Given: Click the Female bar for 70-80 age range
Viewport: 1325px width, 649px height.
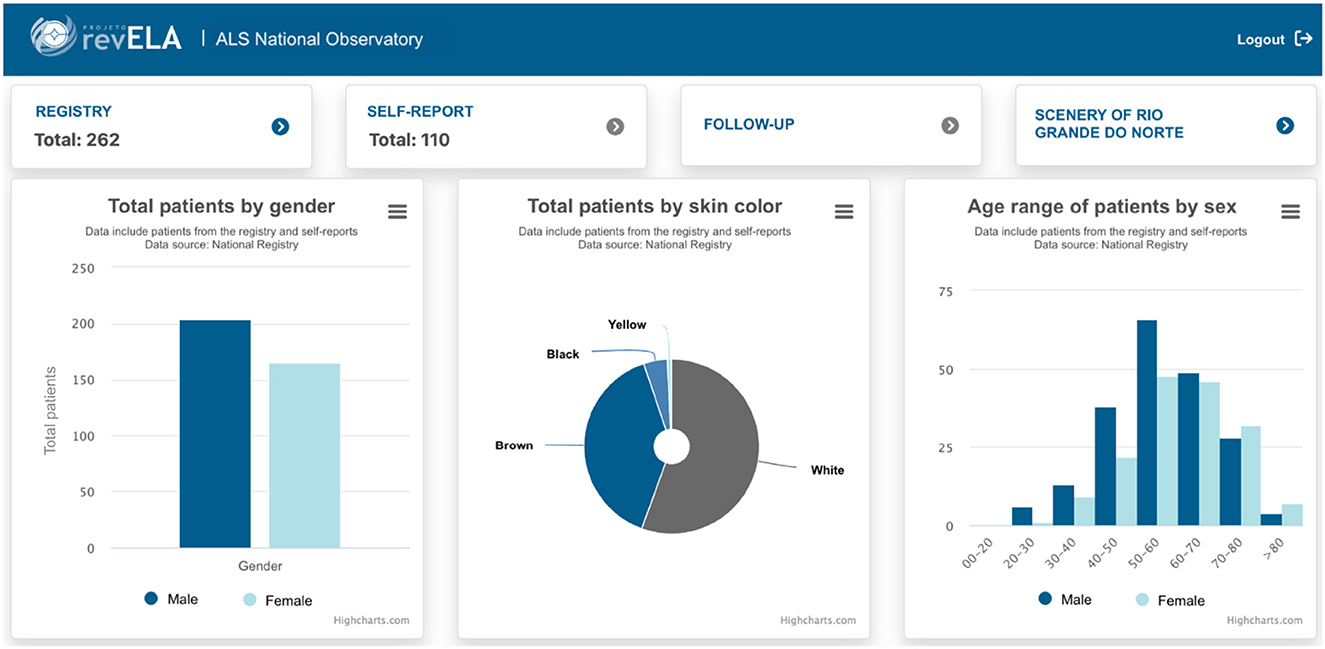Looking at the screenshot, I should pos(1251,476).
